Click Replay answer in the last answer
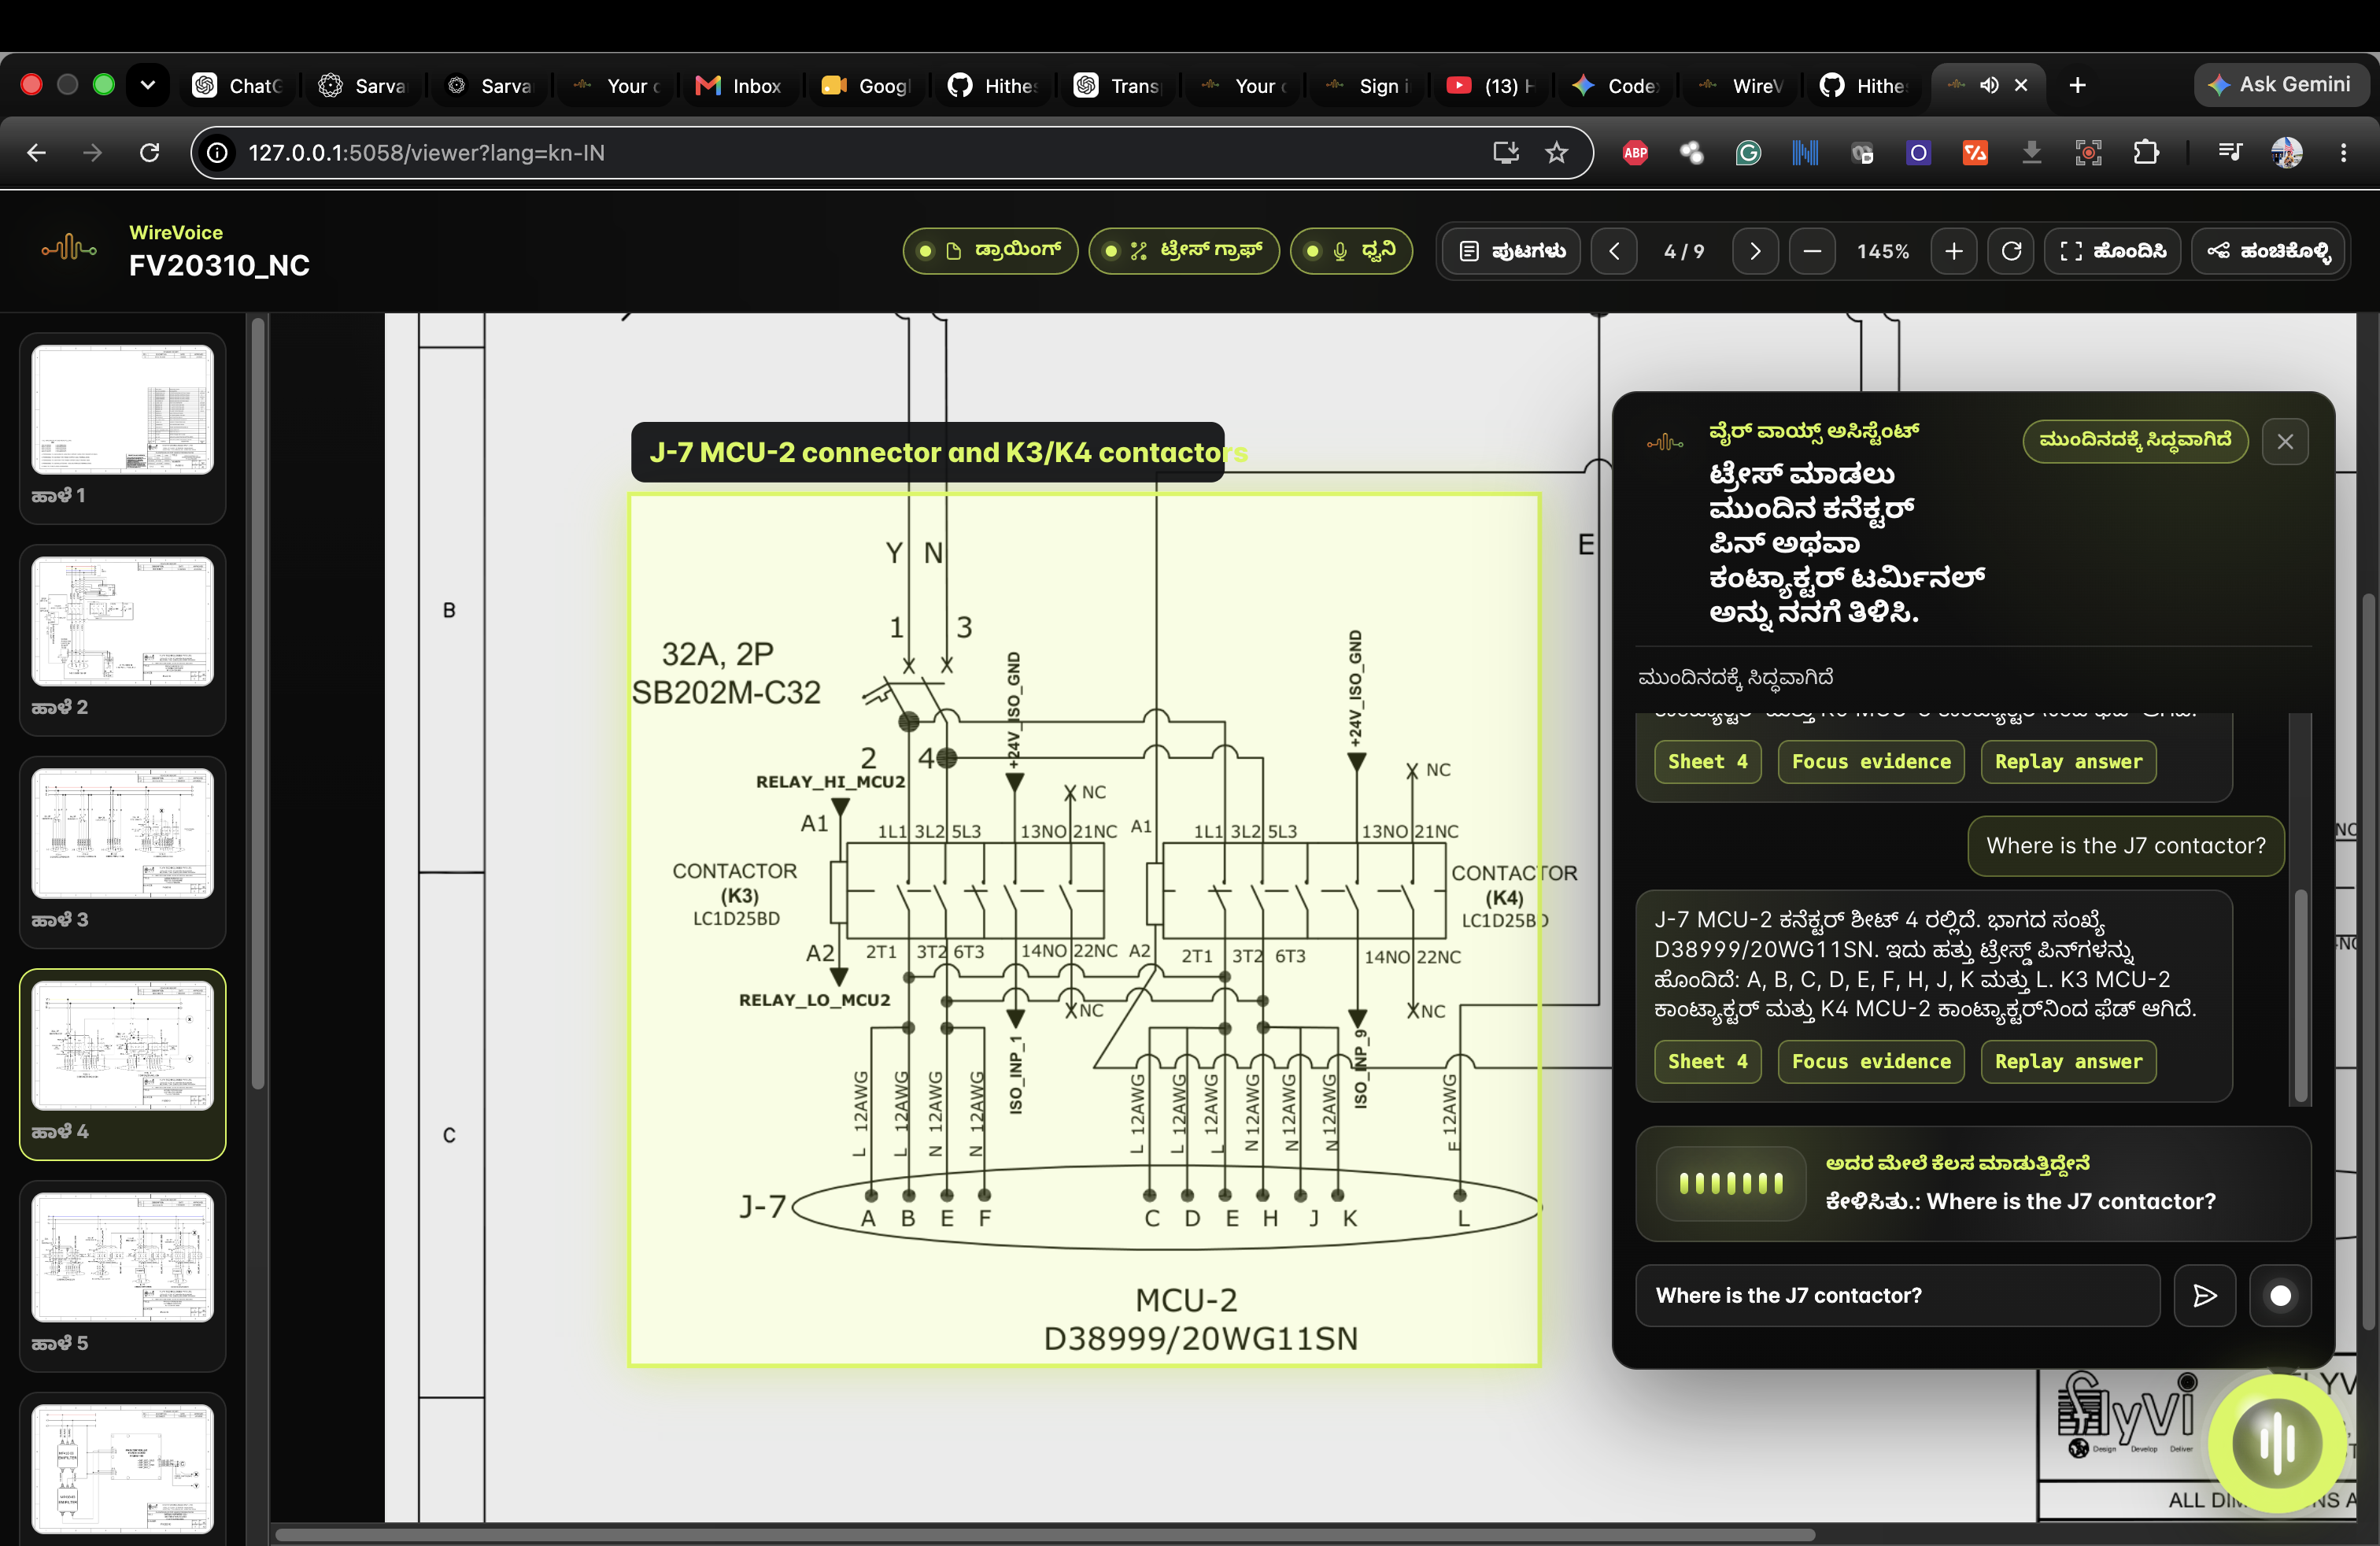 (x=2068, y=1061)
